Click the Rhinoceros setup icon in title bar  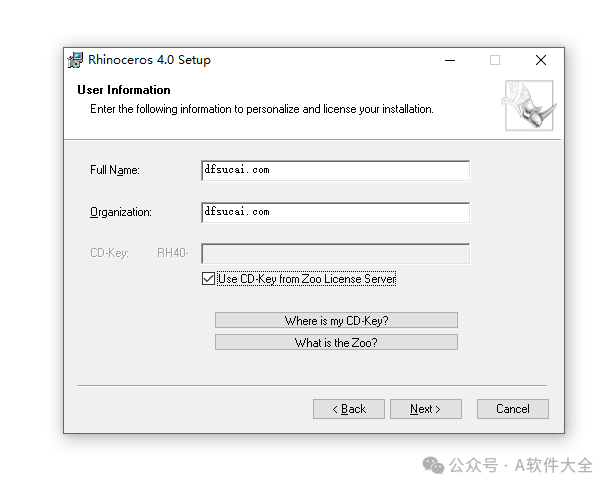pyautogui.click(x=75, y=60)
